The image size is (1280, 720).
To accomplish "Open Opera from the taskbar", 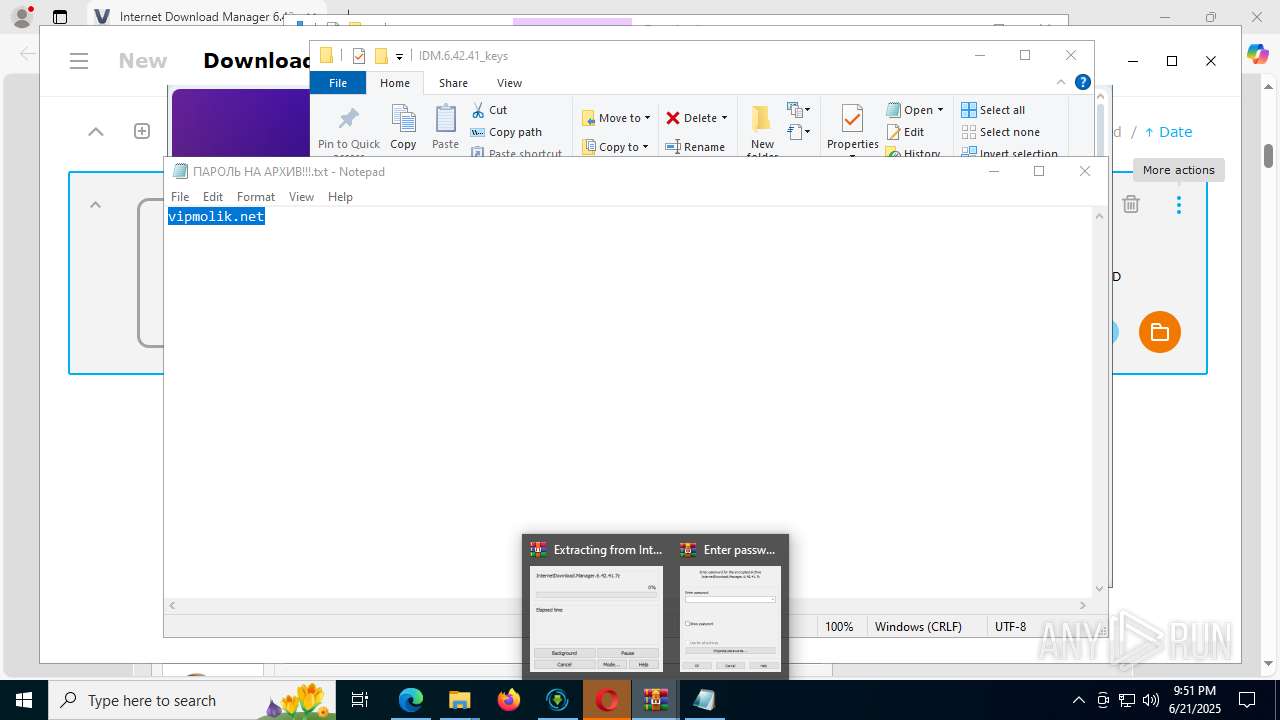I will pyautogui.click(x=607, y=700).
